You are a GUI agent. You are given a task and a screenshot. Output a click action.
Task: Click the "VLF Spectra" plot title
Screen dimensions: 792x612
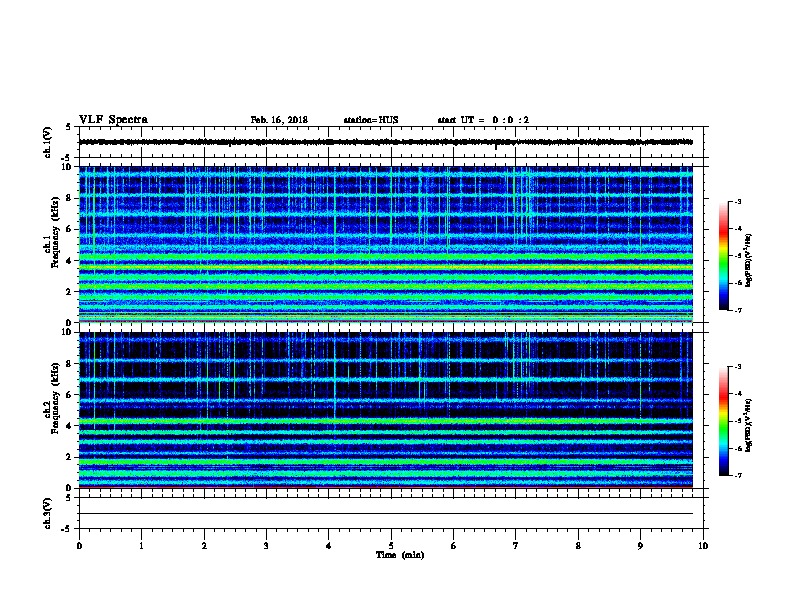pyautogui.click(x=113, y=120)
